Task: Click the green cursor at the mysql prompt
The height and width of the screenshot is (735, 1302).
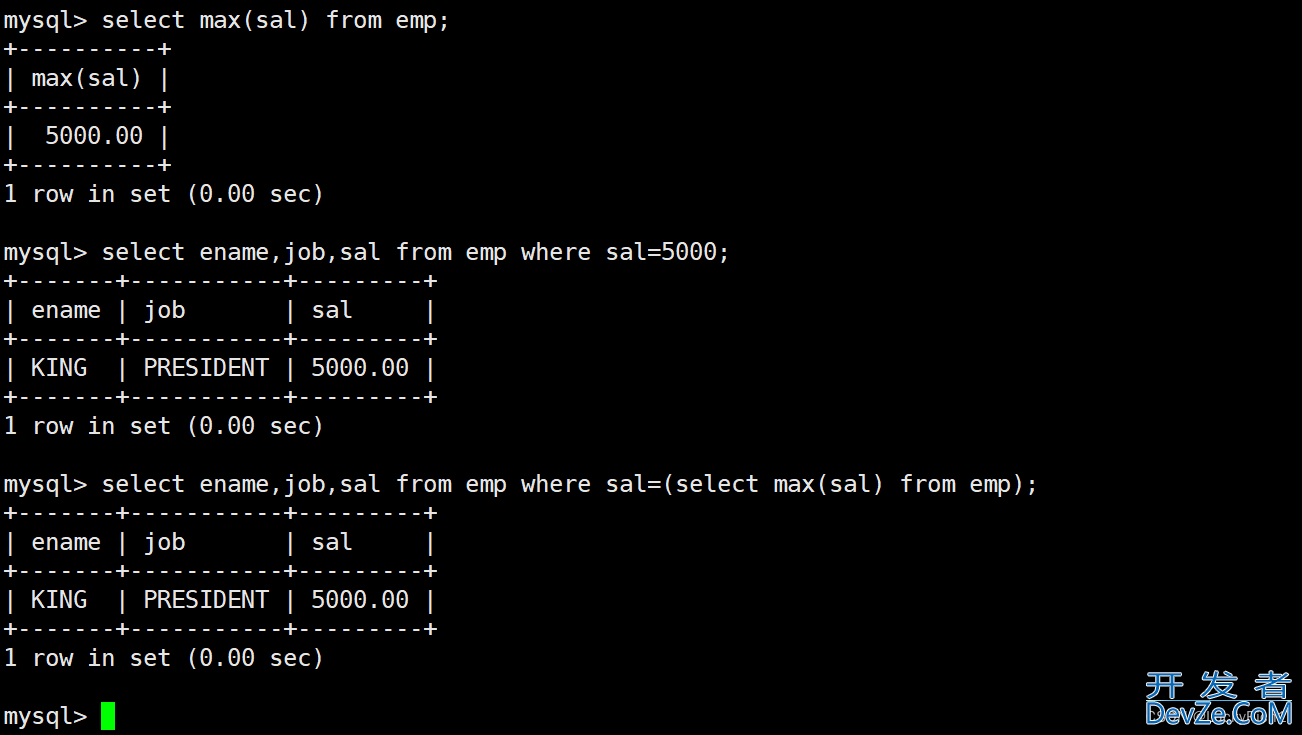Action: coord(108,716)
